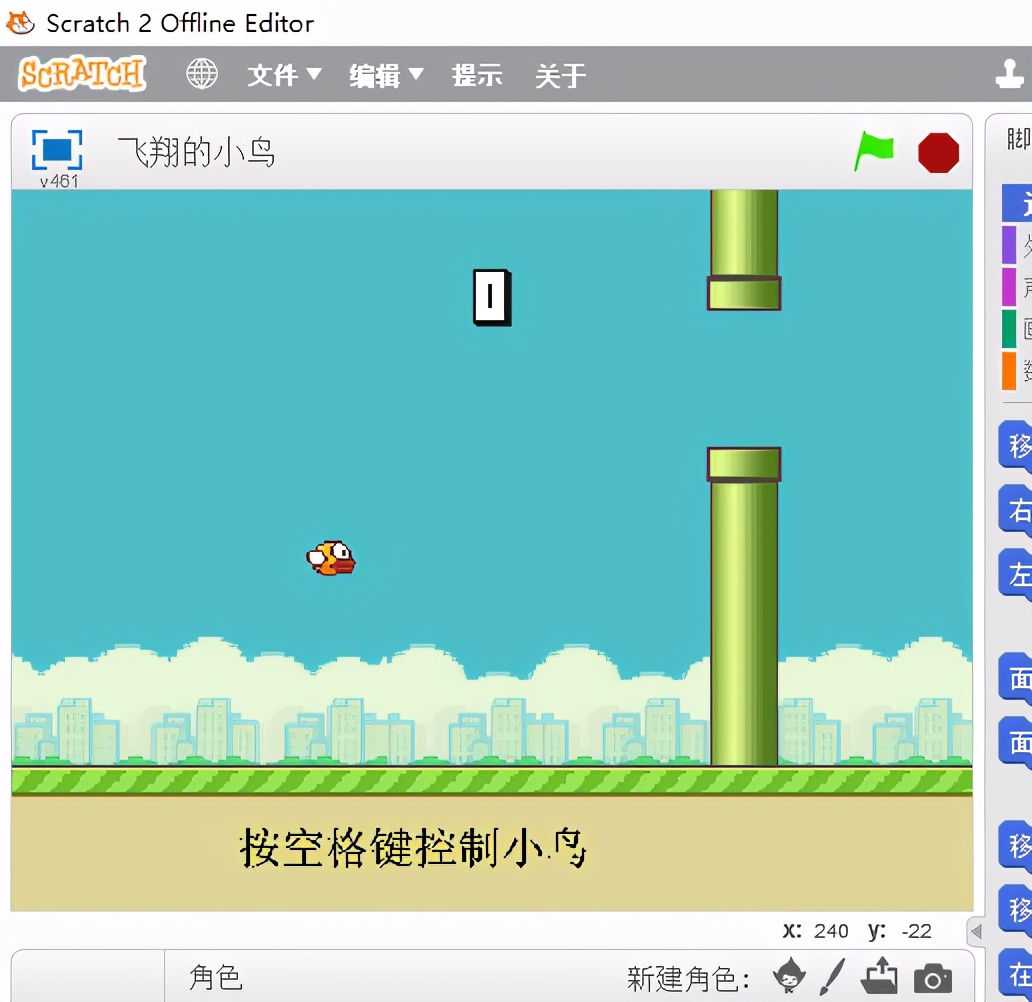Open the 提示 menu
This screenshot has height=1002, width=1032.
pos(477,75)
